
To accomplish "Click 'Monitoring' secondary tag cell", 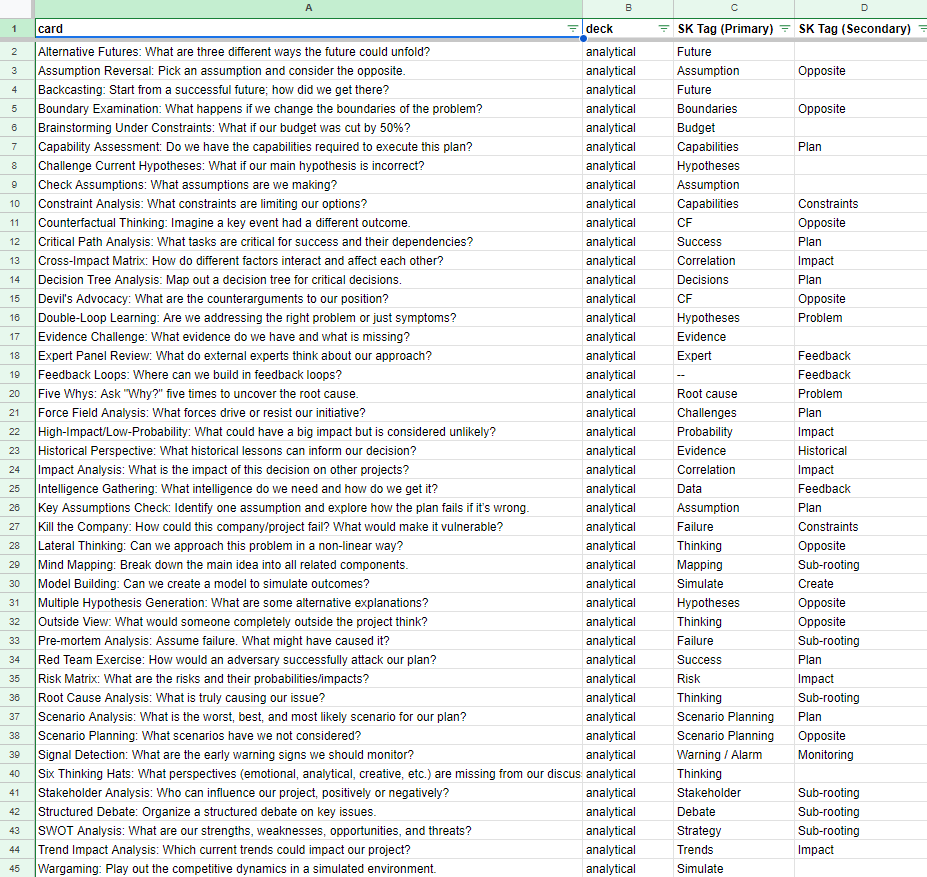I will point(861,755).
